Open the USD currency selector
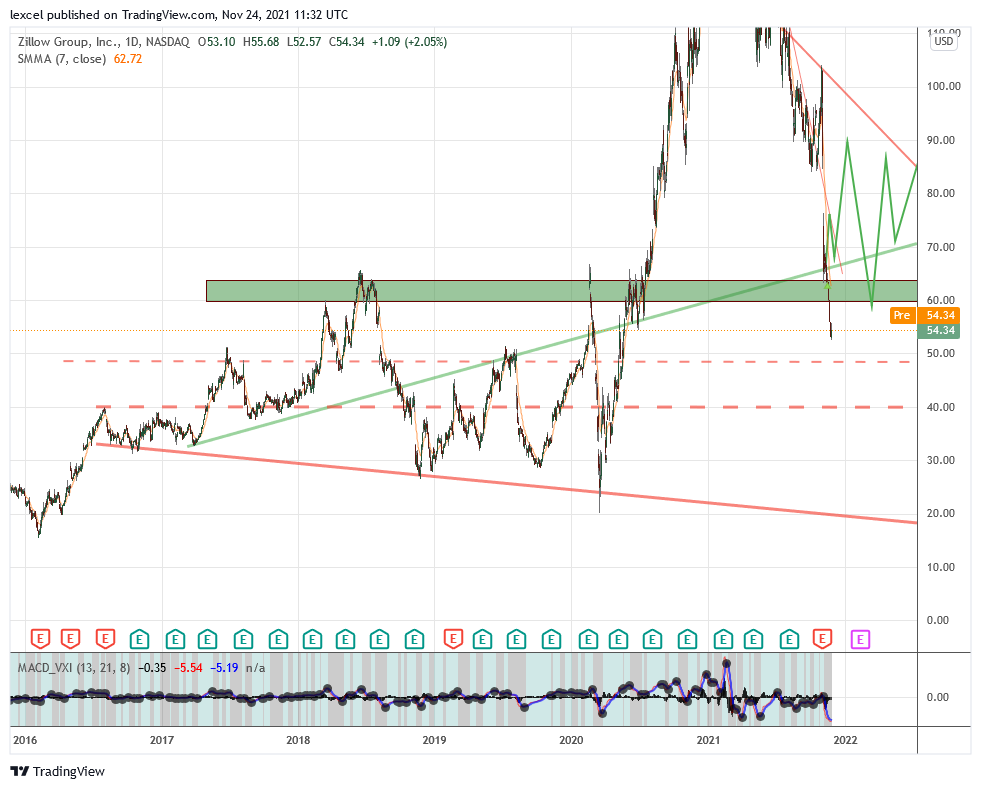 coord(943,42)
